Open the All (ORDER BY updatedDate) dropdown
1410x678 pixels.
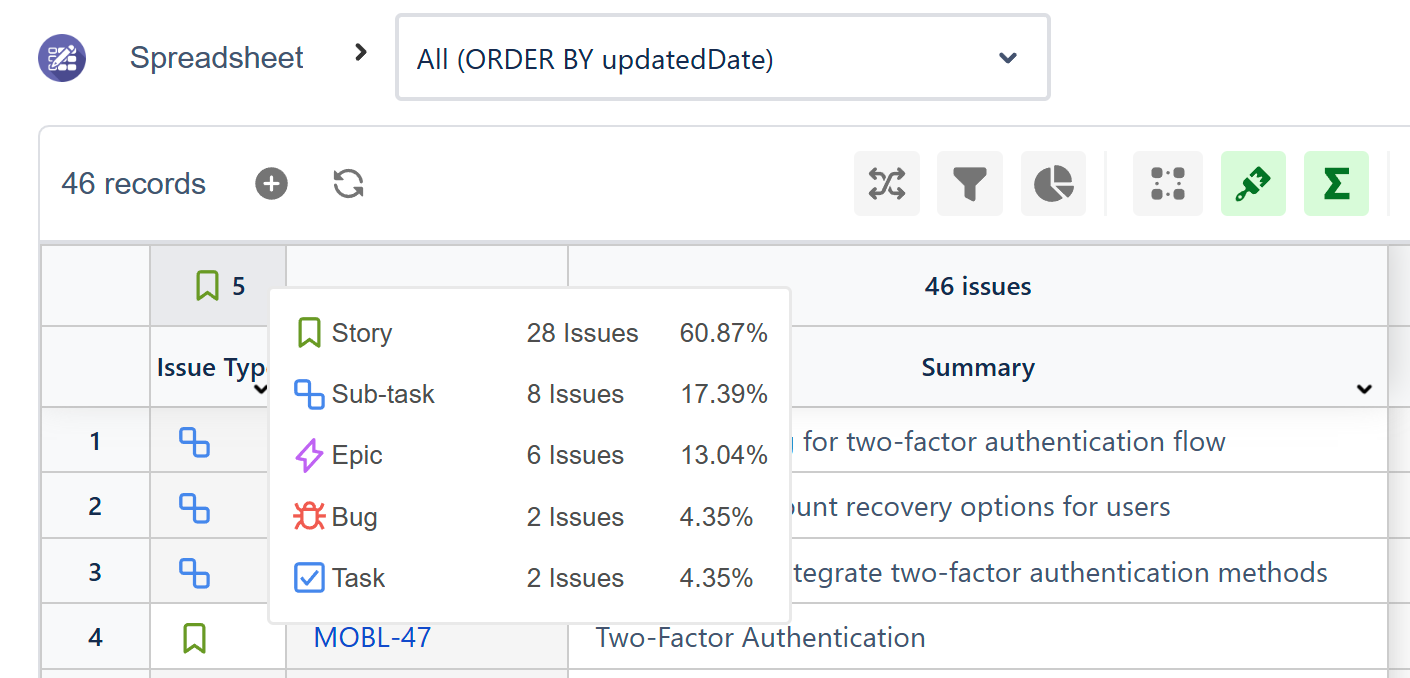tap(723, 58)
